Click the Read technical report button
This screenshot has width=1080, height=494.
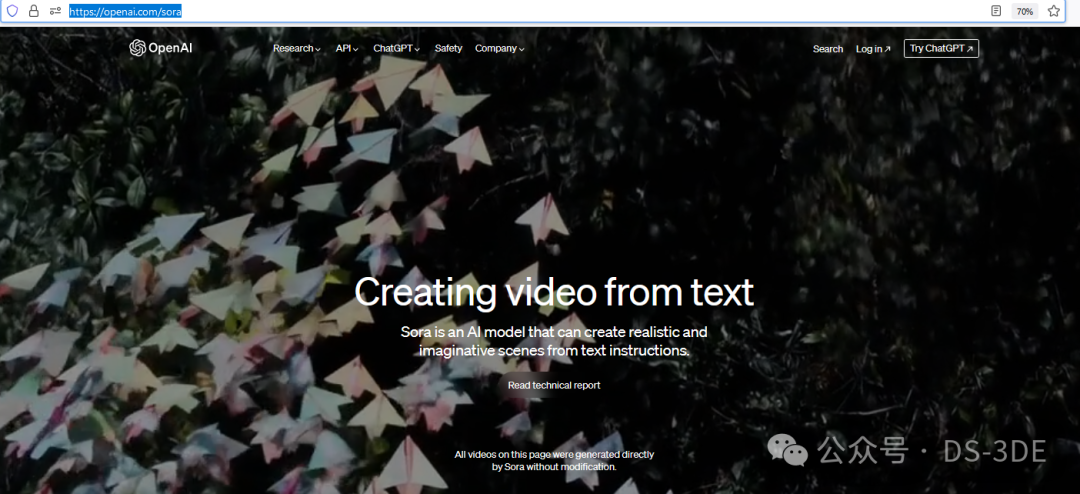554,386
